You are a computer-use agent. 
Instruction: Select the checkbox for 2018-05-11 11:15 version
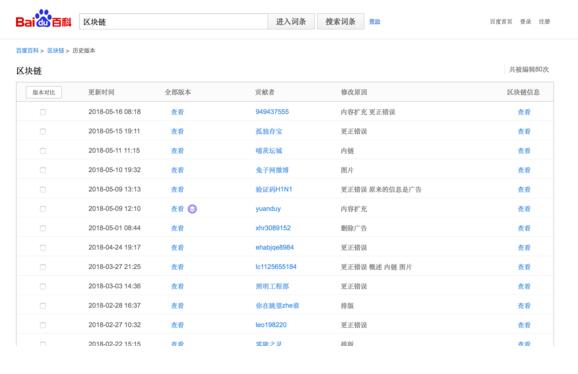tap(43, 151)
